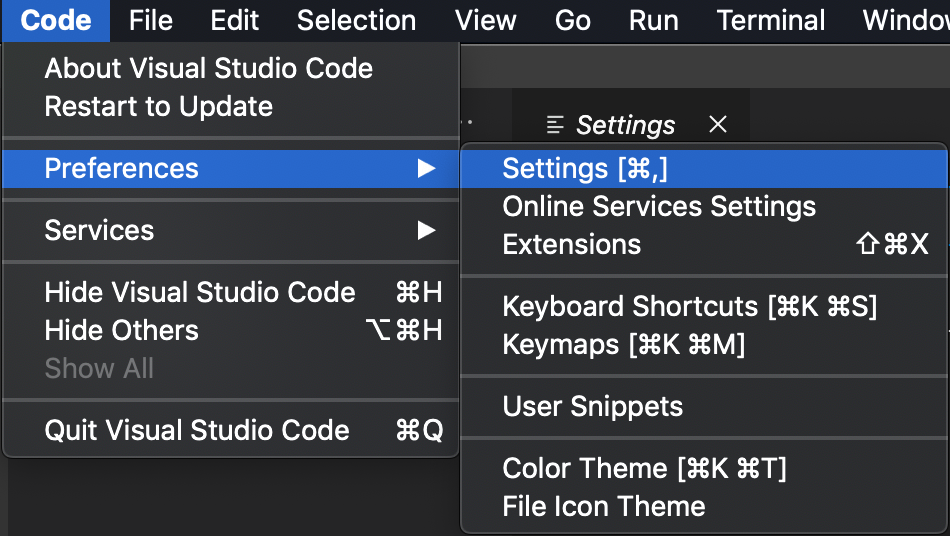The image size is (950, 536).
Task: Open the File menu
Action: (x=151, y=21)
